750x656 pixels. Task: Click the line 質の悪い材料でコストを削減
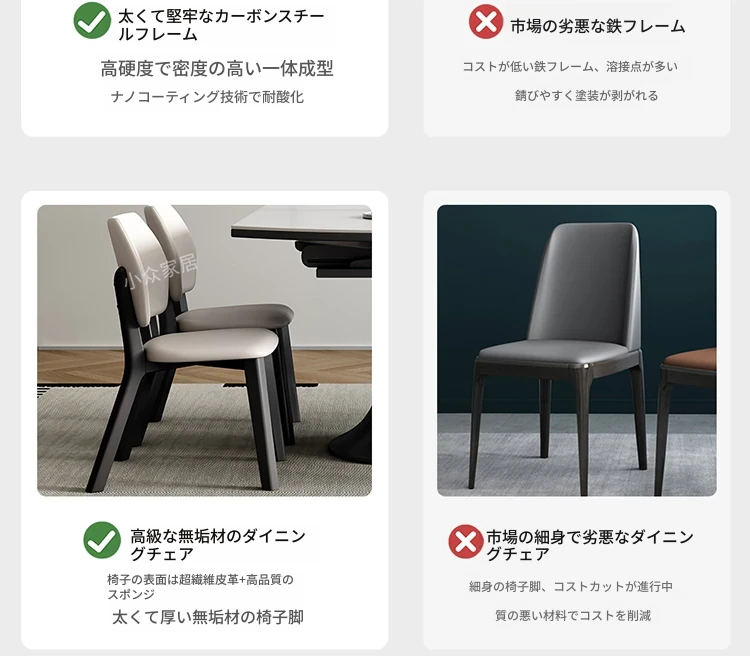[573, 615]
